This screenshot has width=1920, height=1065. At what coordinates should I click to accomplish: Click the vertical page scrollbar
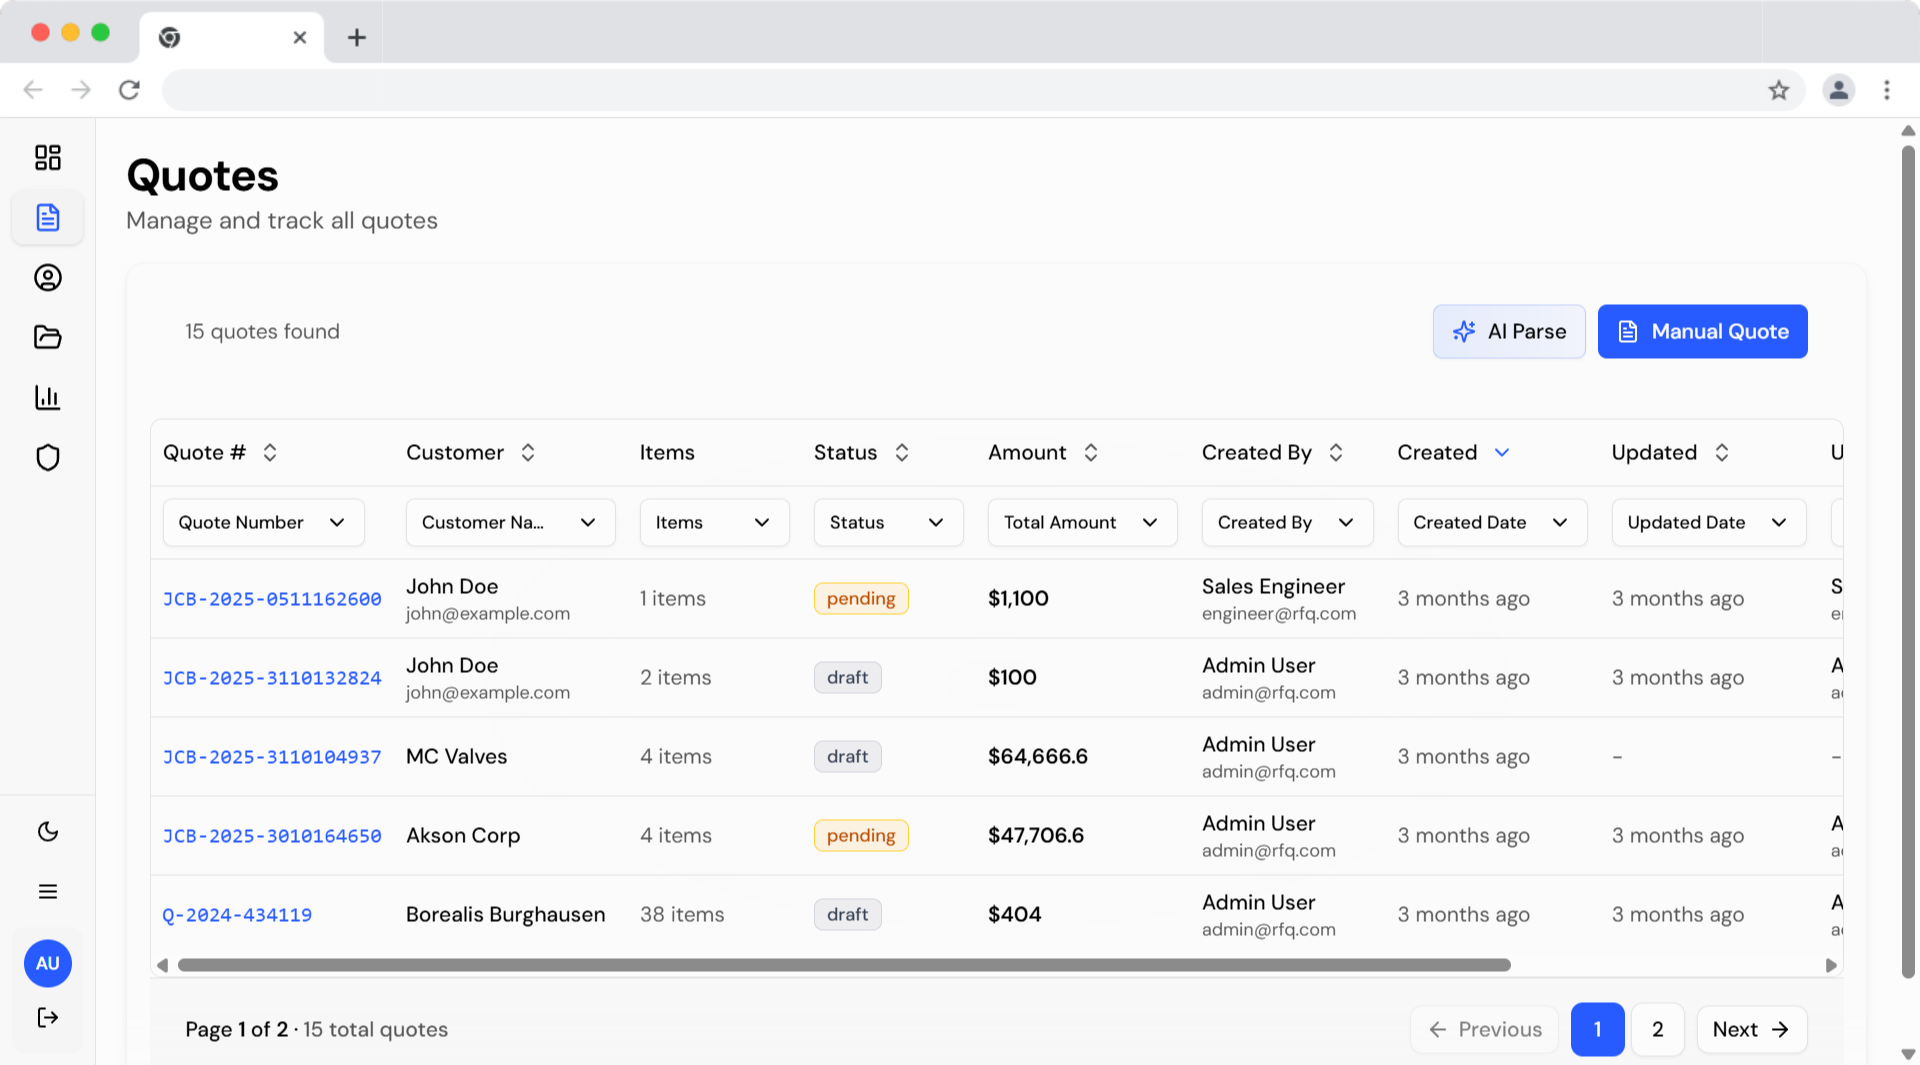click(x=1907, y=560)
